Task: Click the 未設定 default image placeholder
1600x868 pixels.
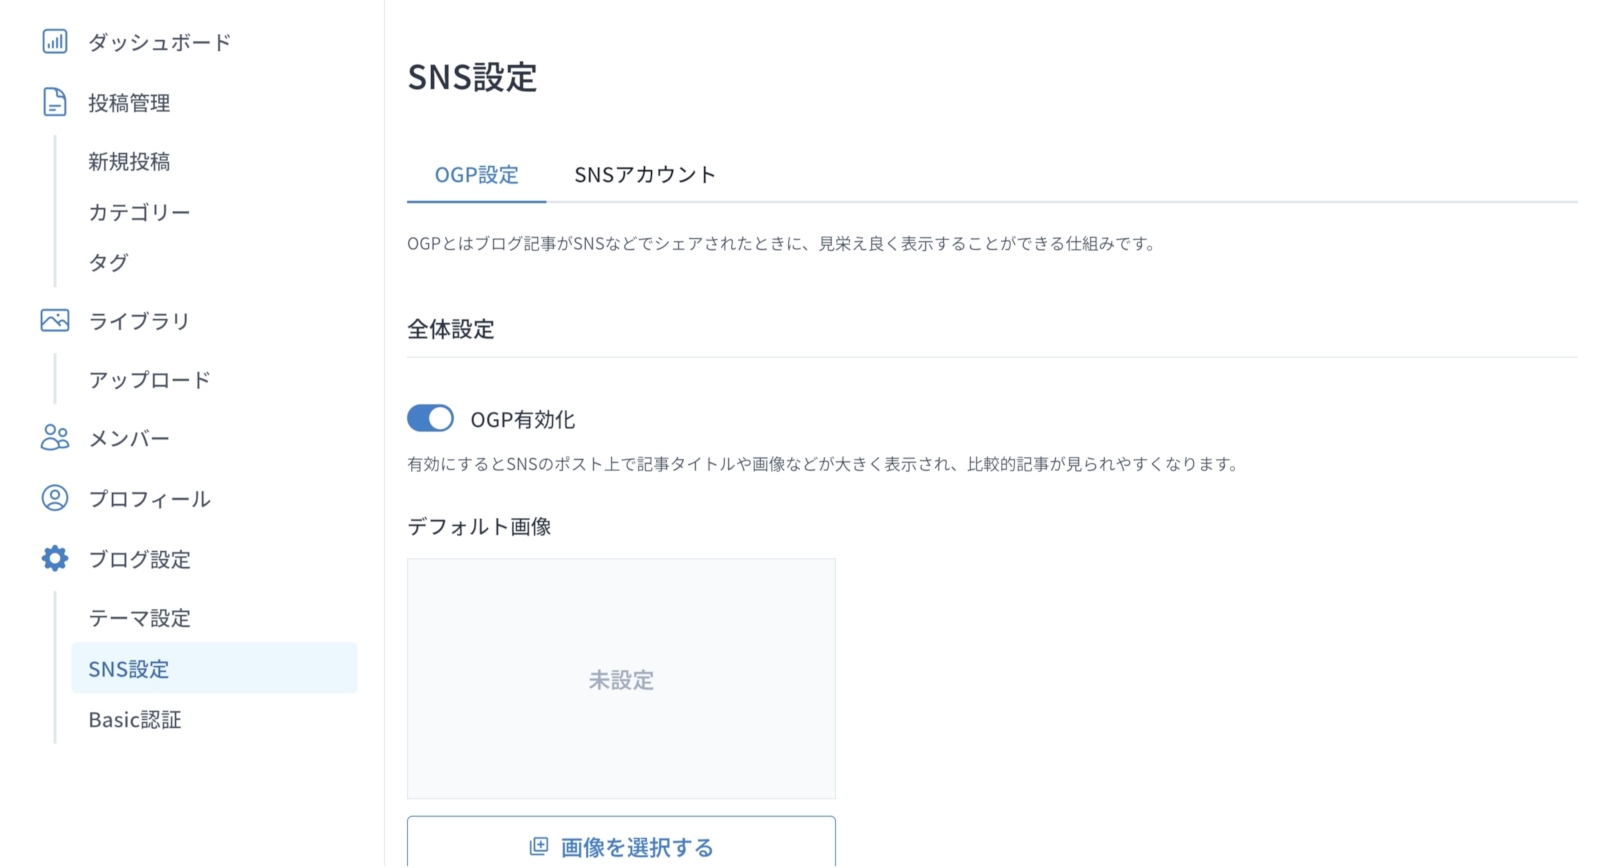Action: click(x=621, y=679)
